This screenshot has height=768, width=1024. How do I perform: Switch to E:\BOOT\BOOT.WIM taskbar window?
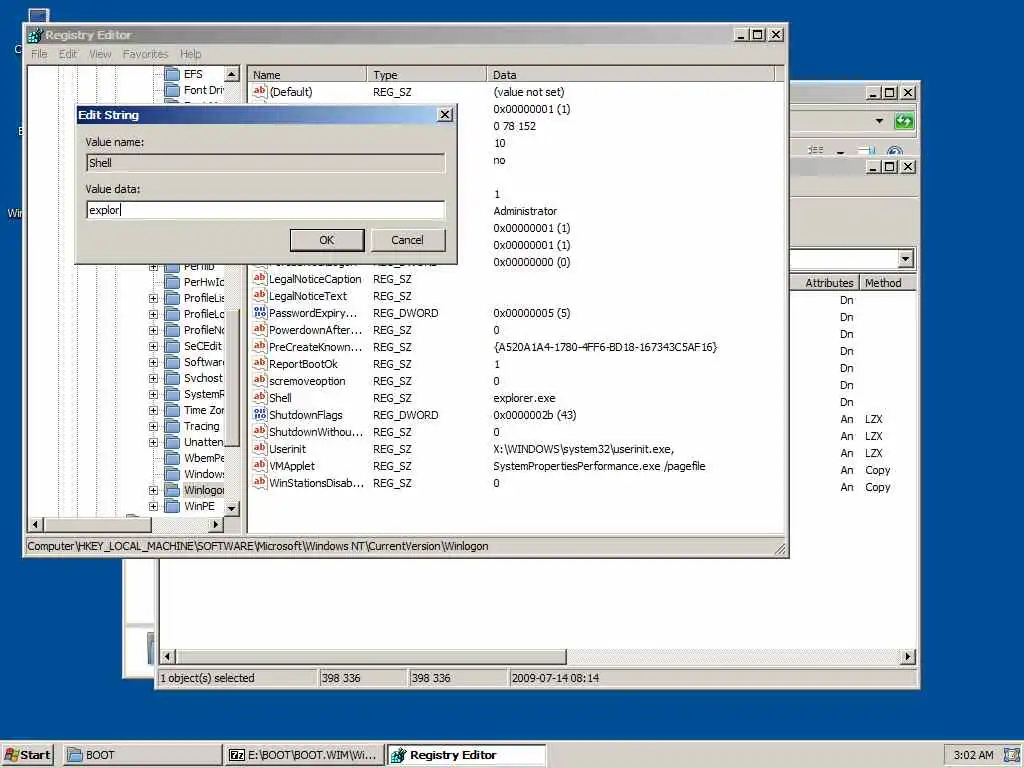[304, 755]
